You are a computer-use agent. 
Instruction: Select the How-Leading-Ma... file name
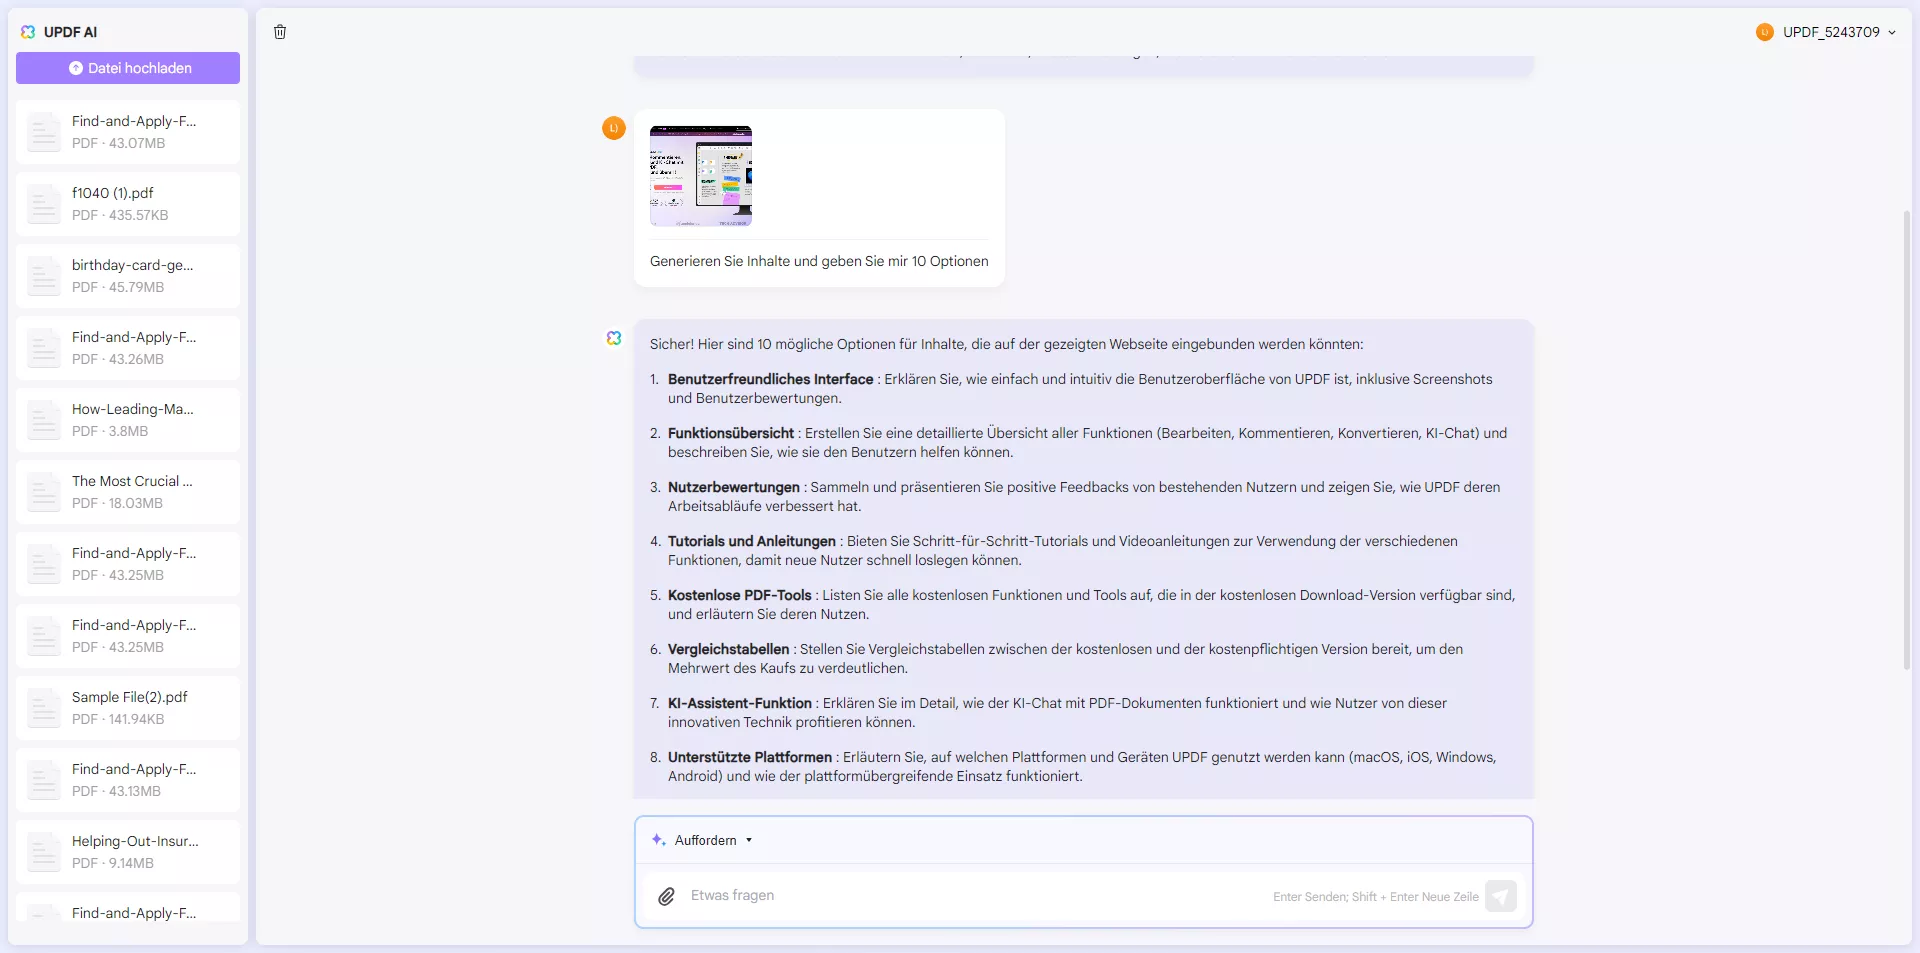133,409
